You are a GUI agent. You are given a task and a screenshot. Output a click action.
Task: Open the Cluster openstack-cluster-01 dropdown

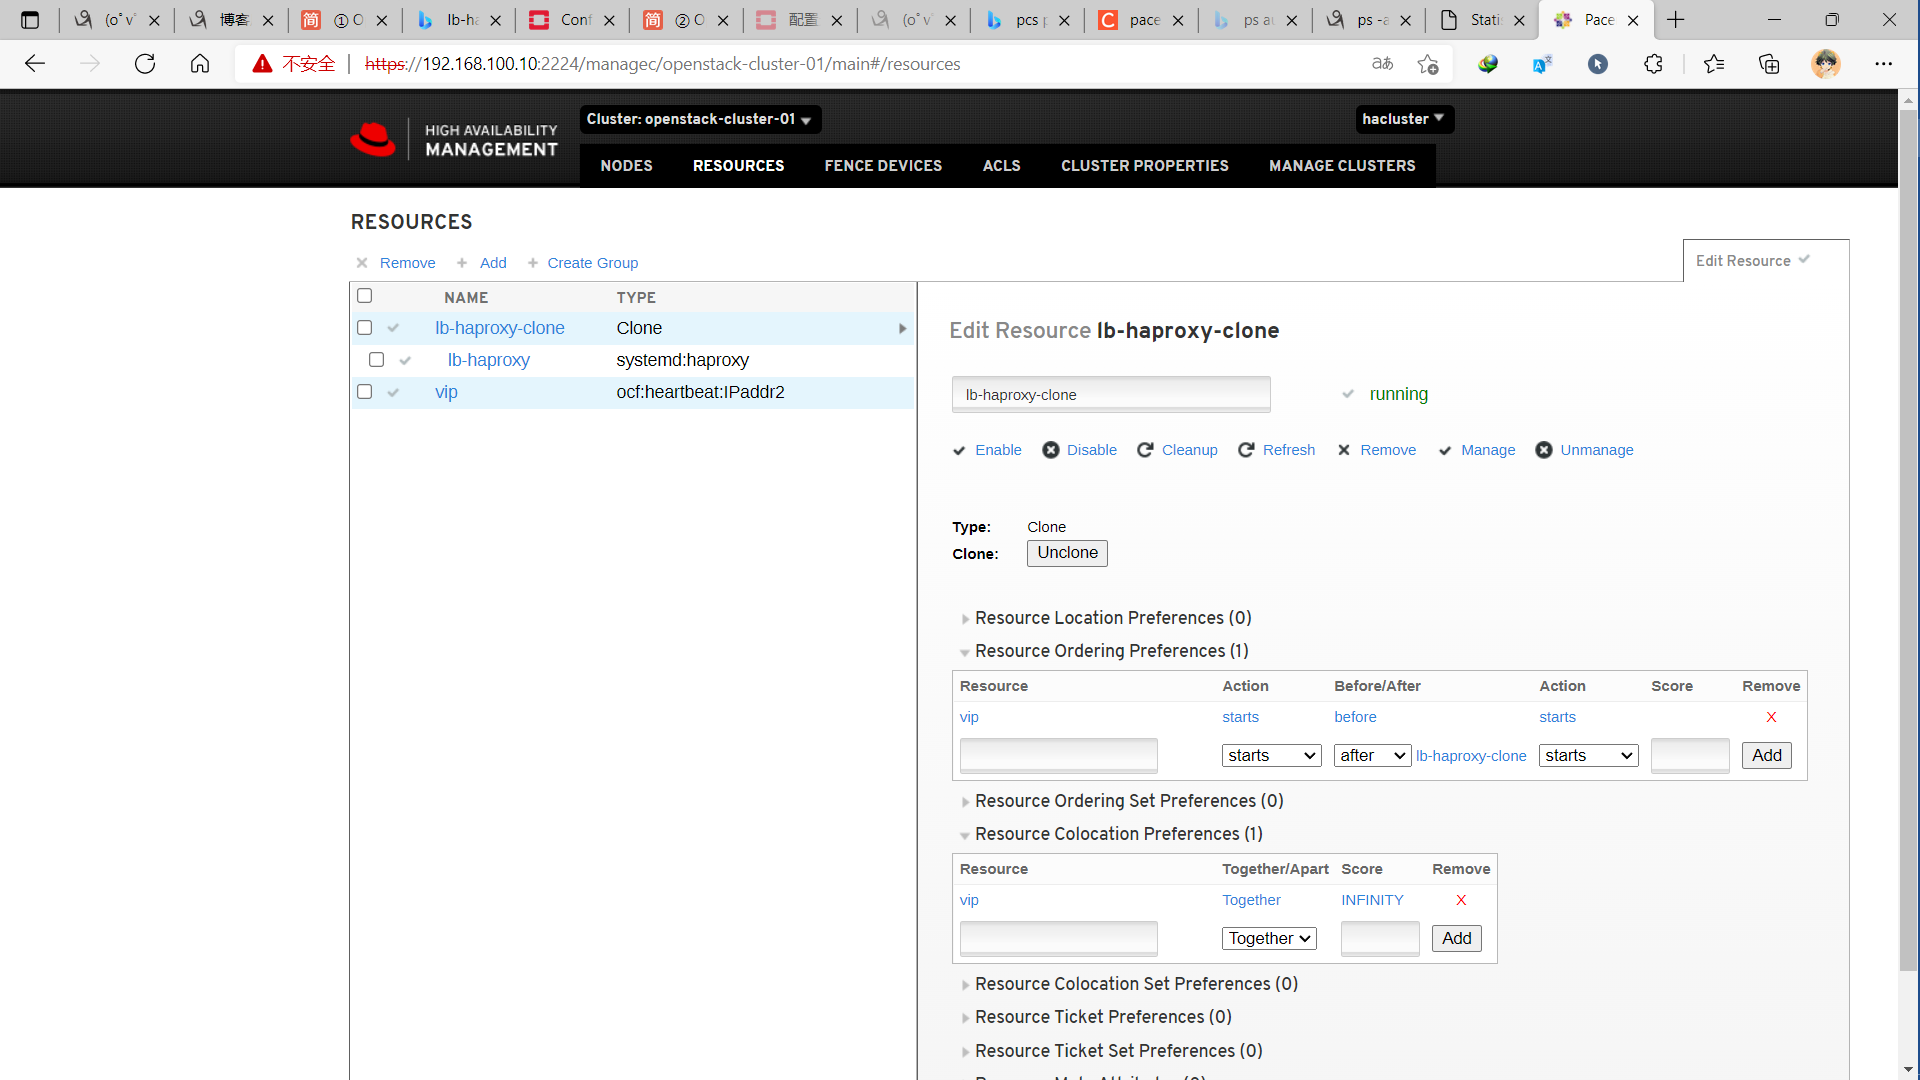(x=699, y=119)
